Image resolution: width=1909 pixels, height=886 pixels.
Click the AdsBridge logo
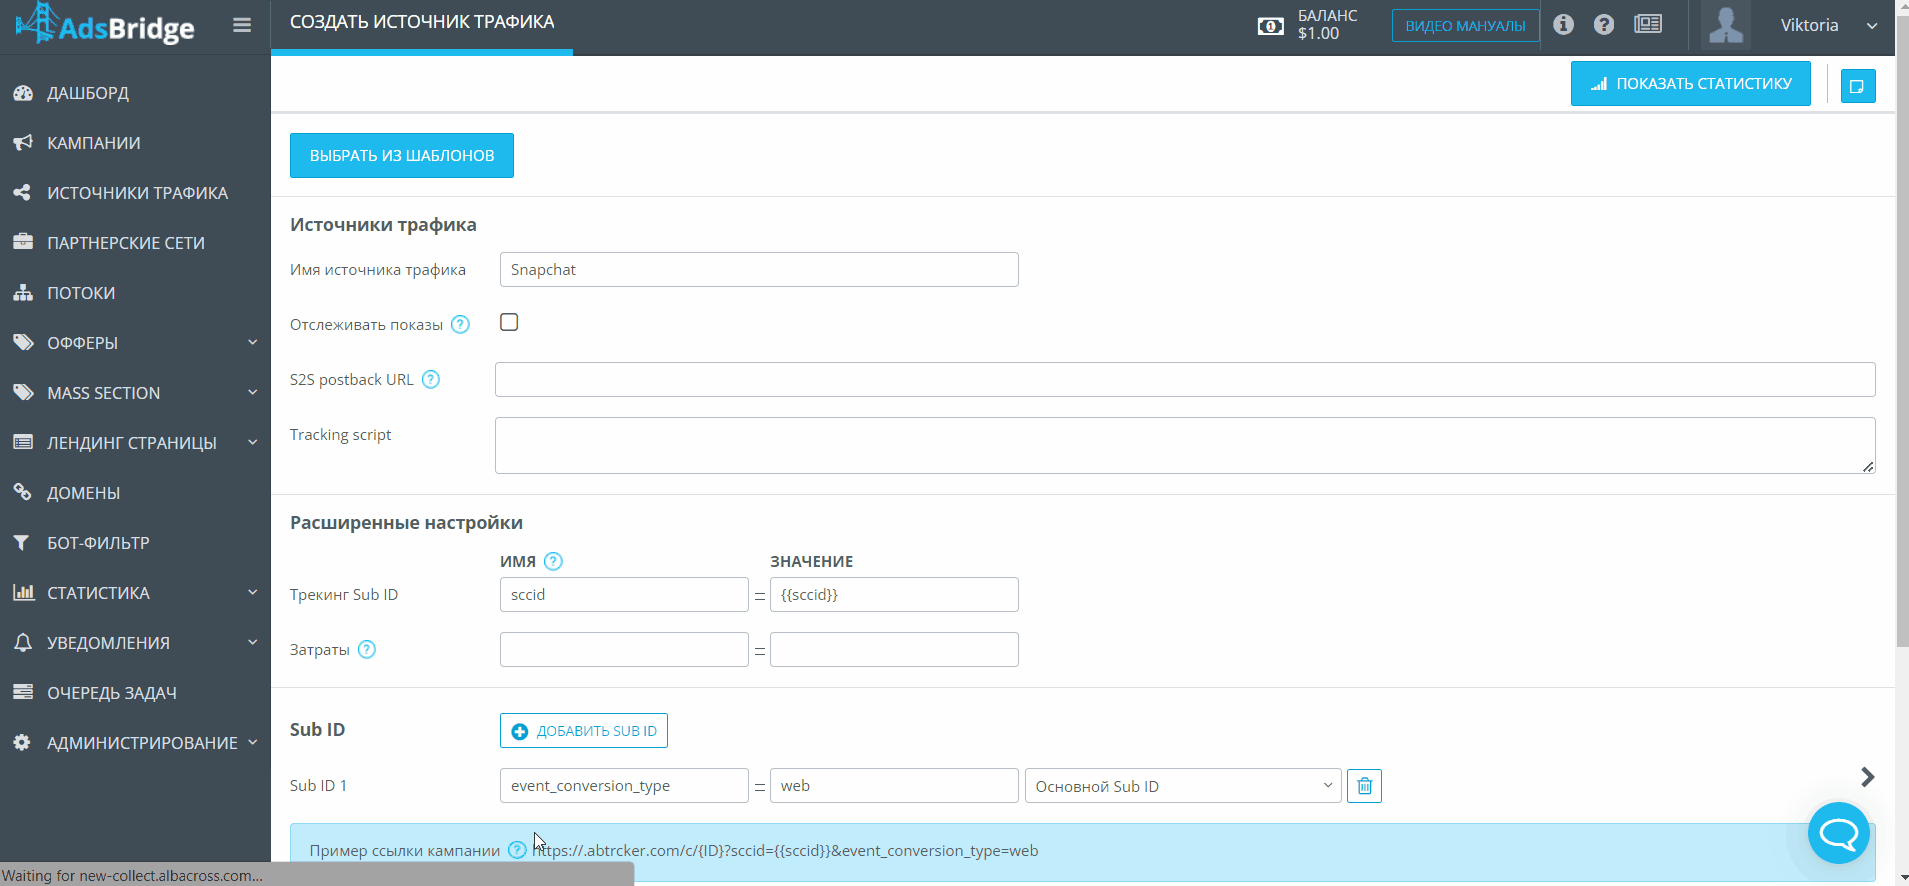pyautogui.click(x=105, y=24)
